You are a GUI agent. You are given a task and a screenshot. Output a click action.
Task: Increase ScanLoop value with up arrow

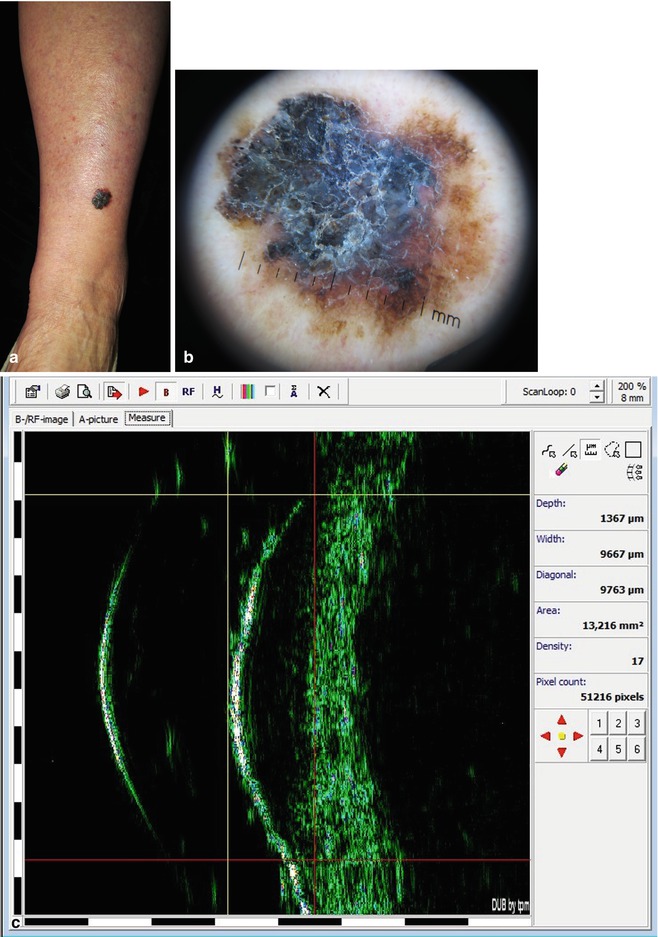pyautogui.click(x=596, y=386)
